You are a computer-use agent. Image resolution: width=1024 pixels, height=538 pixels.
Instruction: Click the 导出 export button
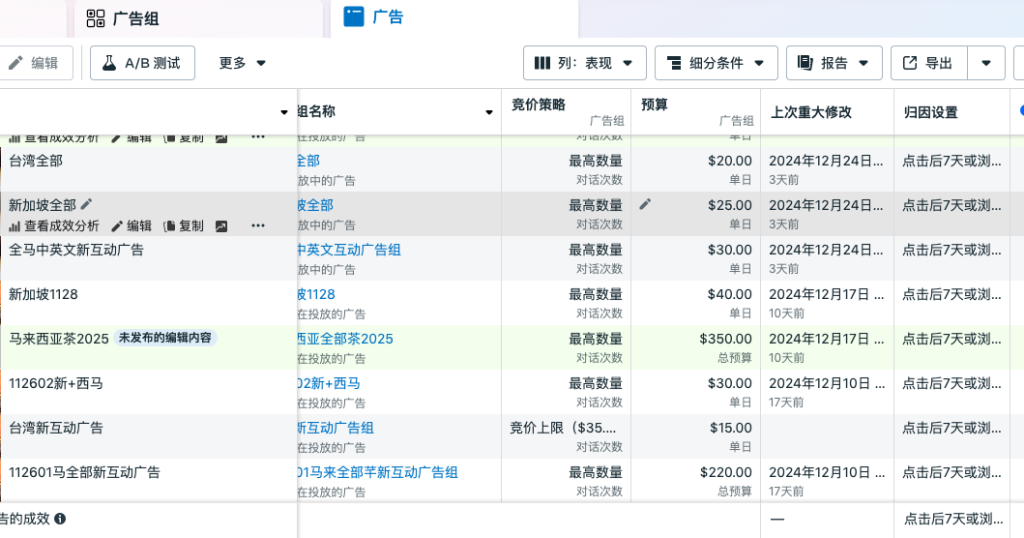point(927,63)
